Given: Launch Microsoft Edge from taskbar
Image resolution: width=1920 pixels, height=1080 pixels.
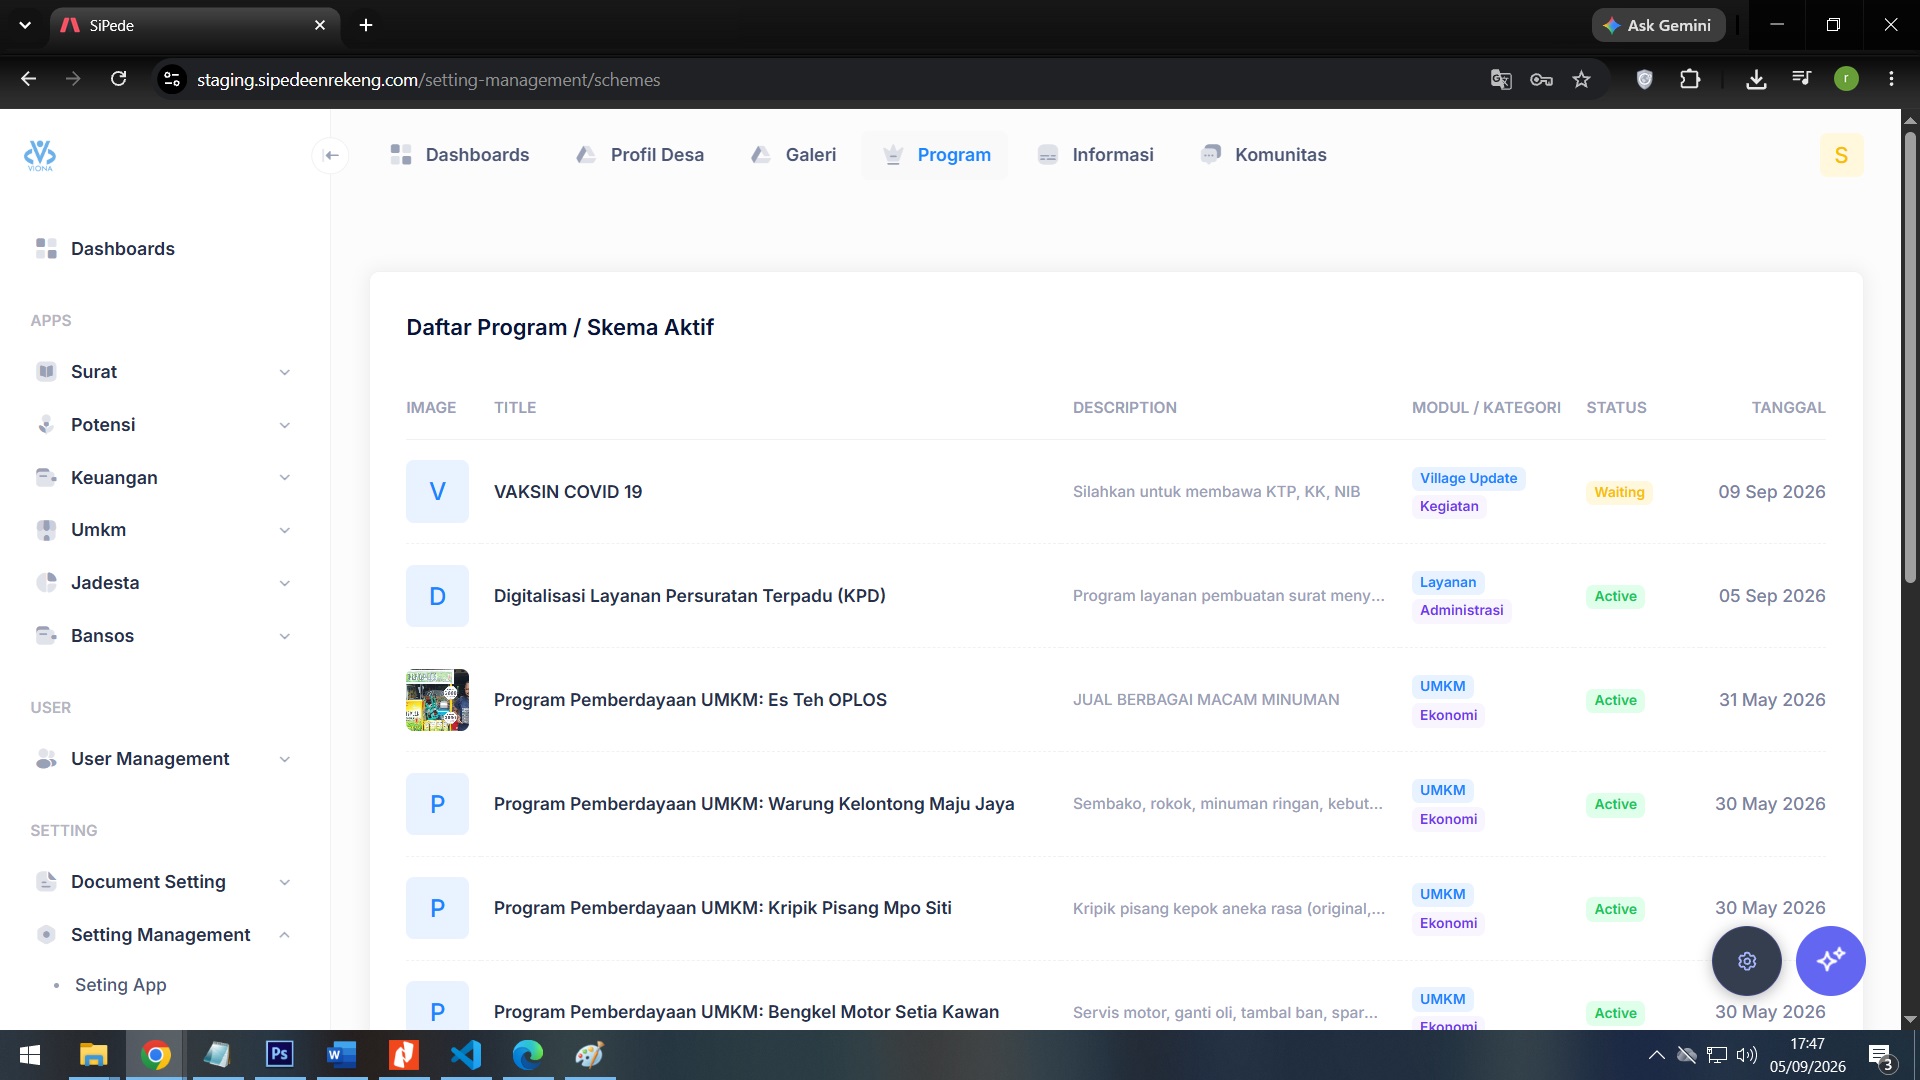Looking at the screenshot, I should point(528,1055).
